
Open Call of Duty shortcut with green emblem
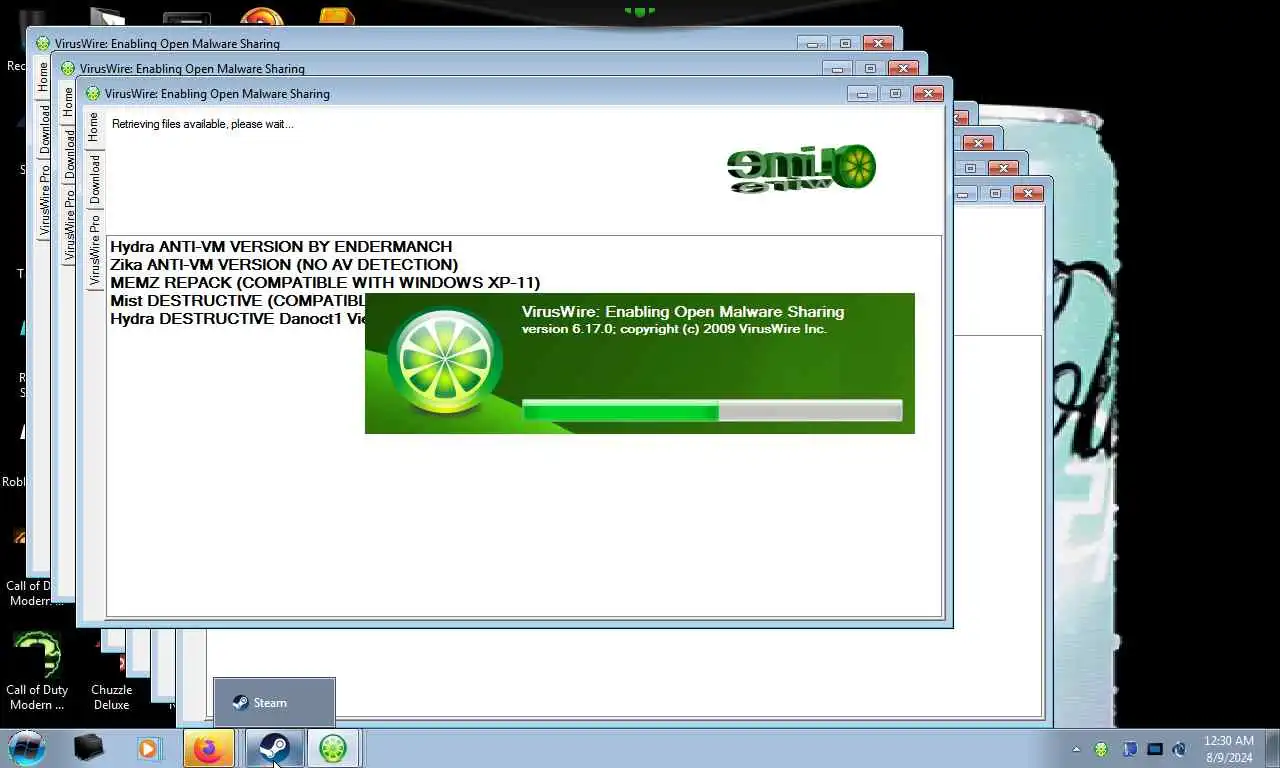[37, 671]
